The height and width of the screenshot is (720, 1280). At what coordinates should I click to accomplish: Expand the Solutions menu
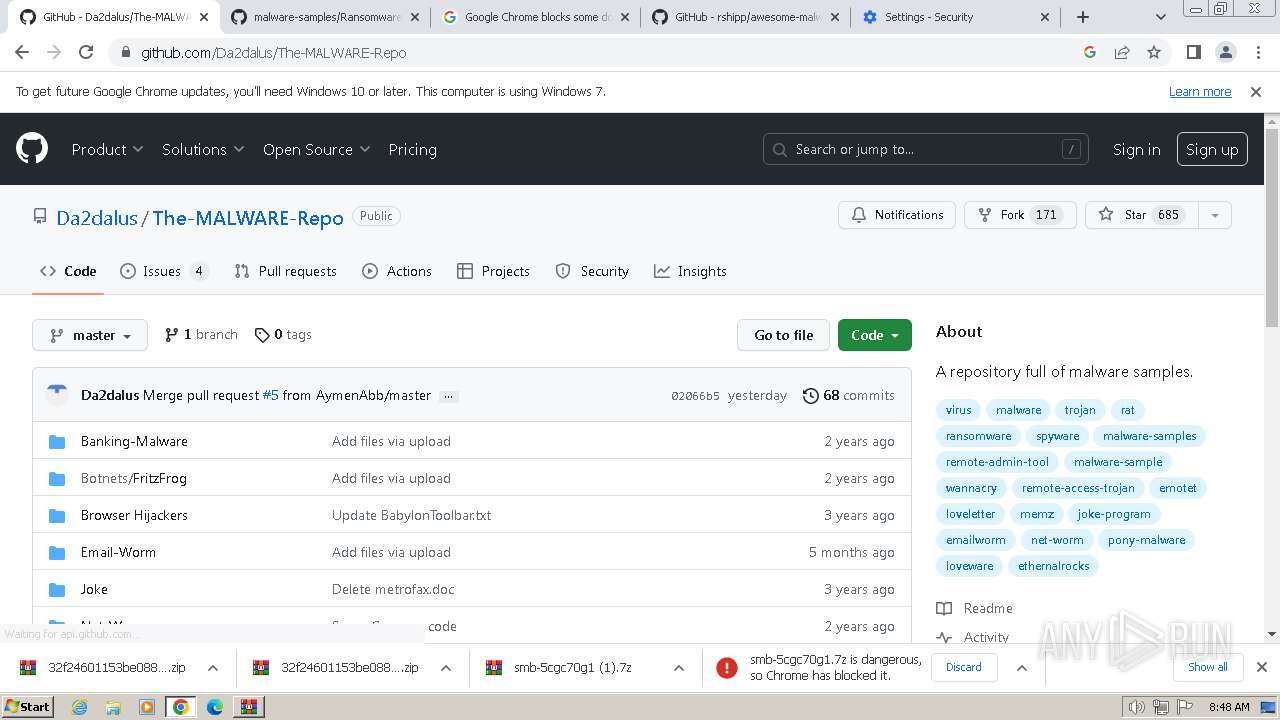(203, 149)
